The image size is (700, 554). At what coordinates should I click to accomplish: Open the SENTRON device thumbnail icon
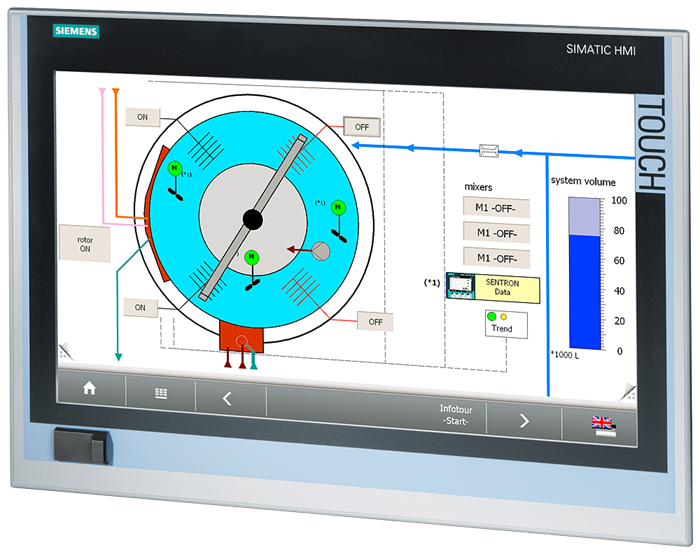pos(463,288)
